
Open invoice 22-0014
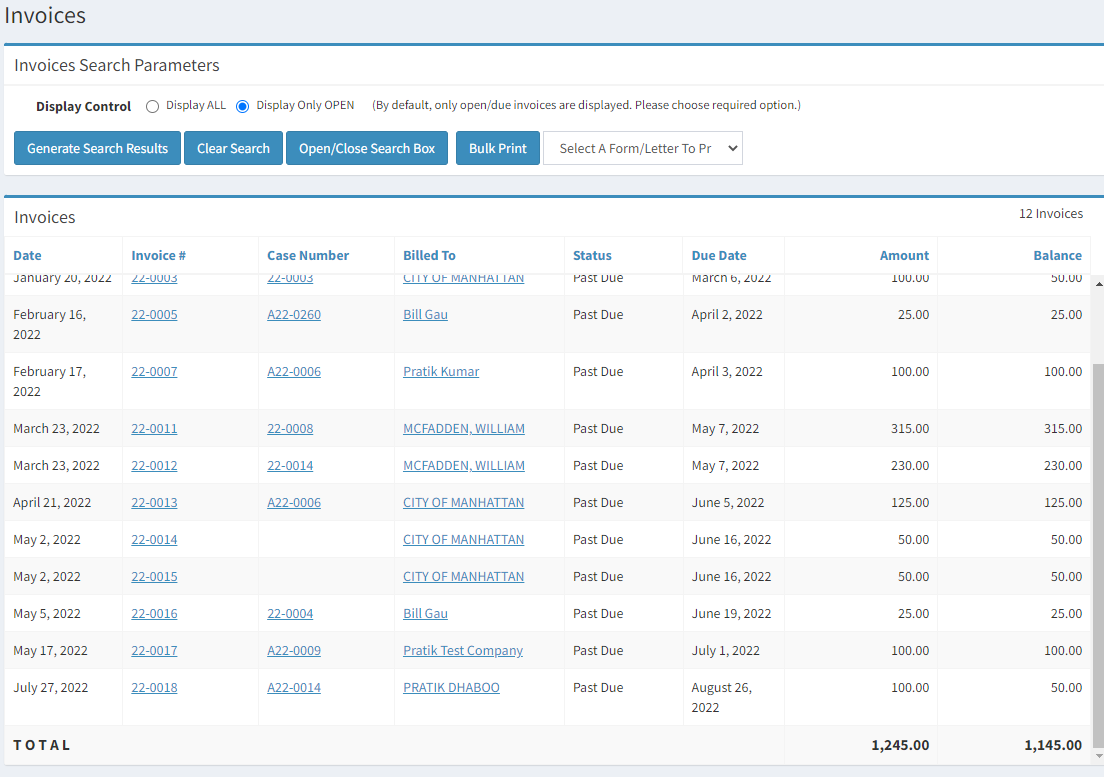pos(154,540)
